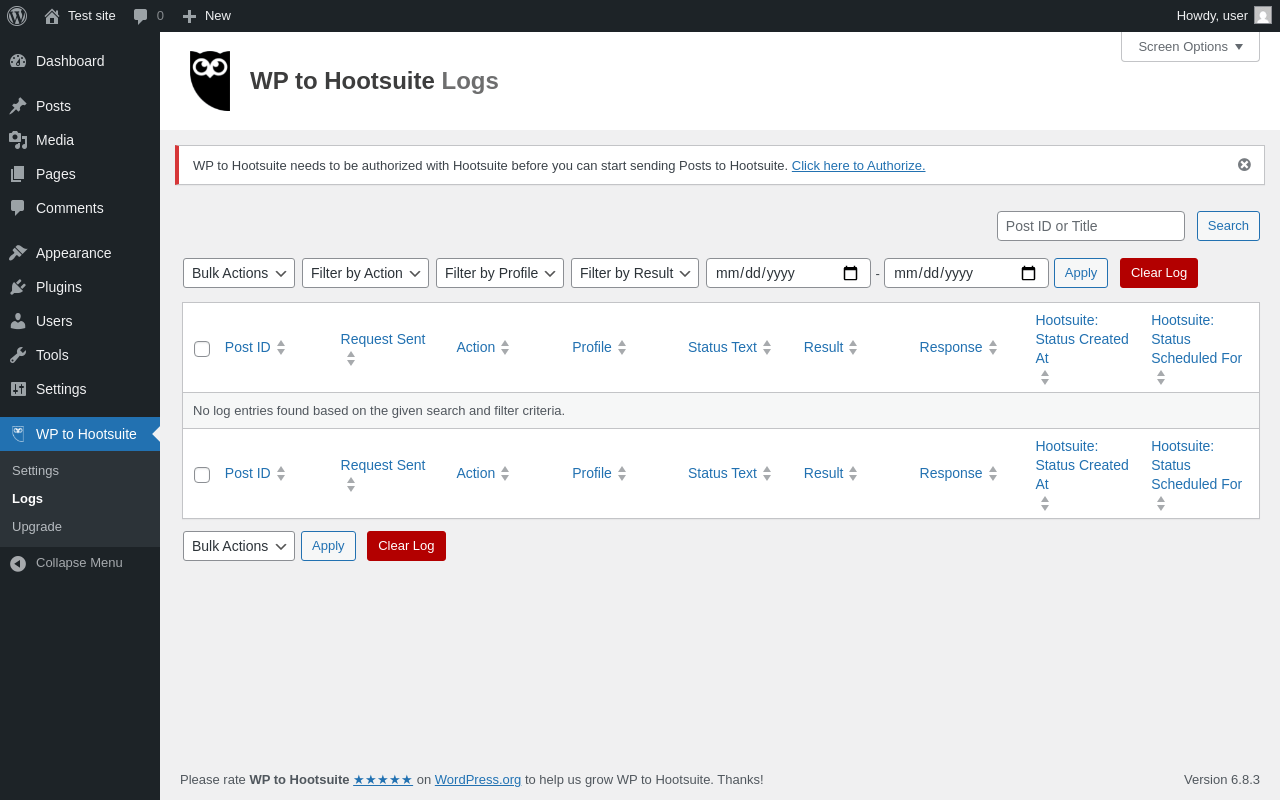Viewport: 1280px width, 800px height.
Task: Click the Tools wrench icon
Action: (18, 355)
